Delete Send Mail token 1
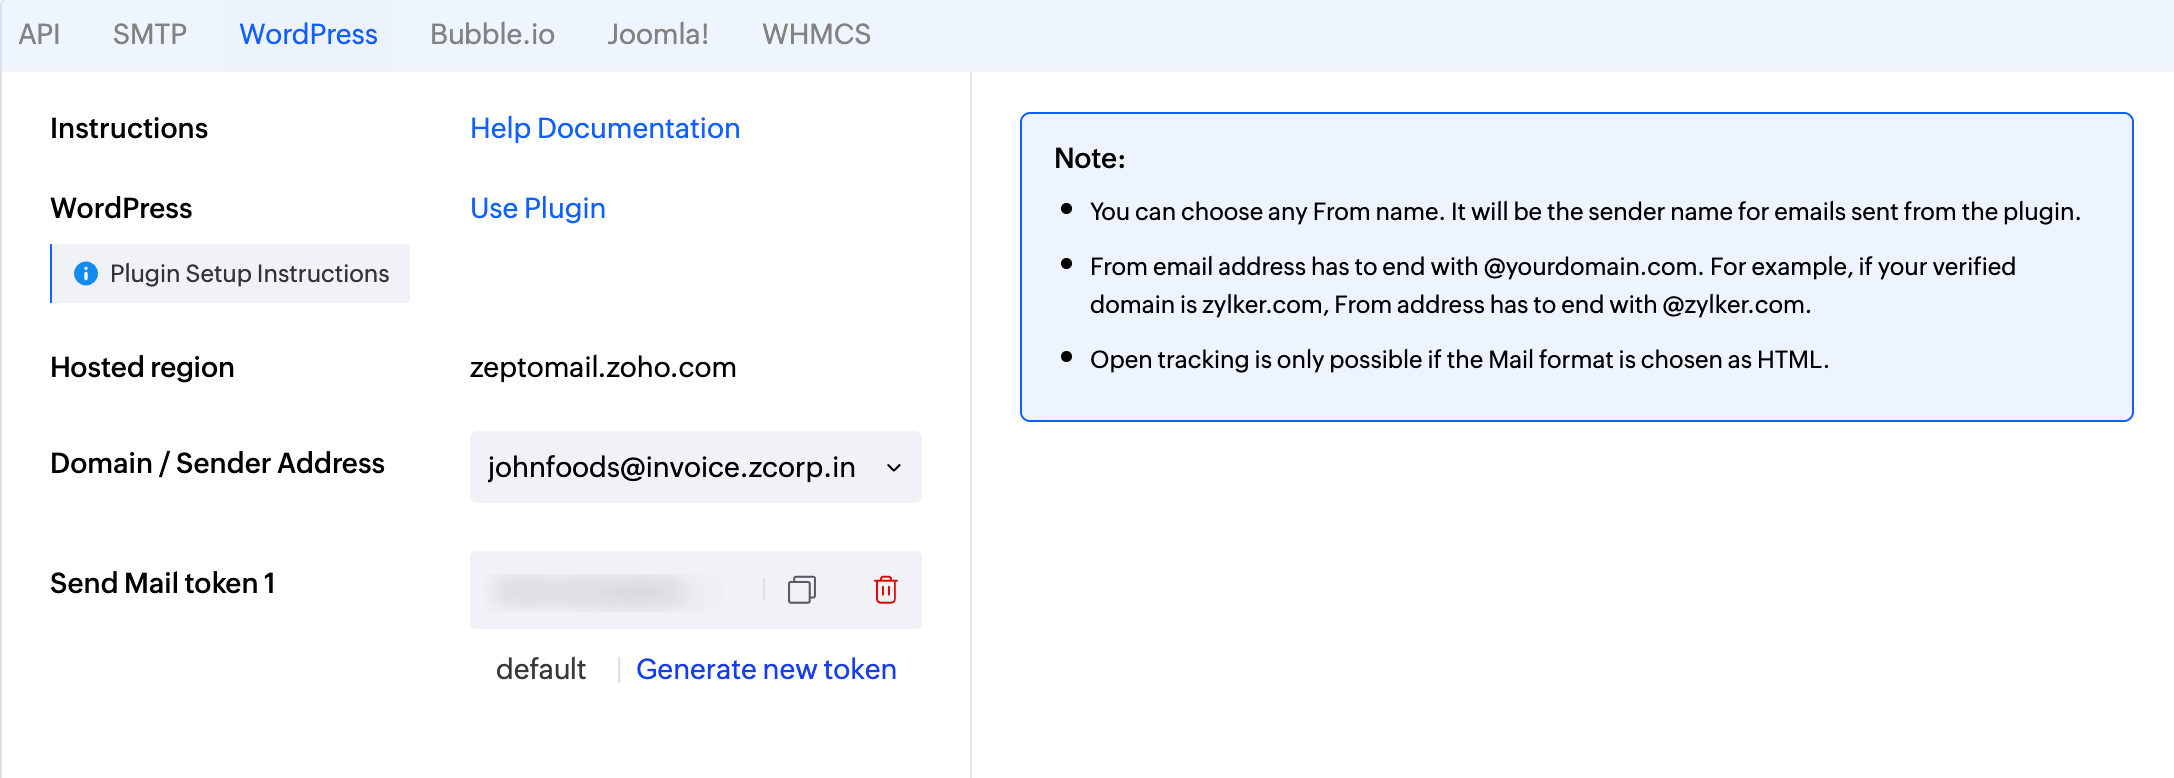2174x778 pixels. 885,590
